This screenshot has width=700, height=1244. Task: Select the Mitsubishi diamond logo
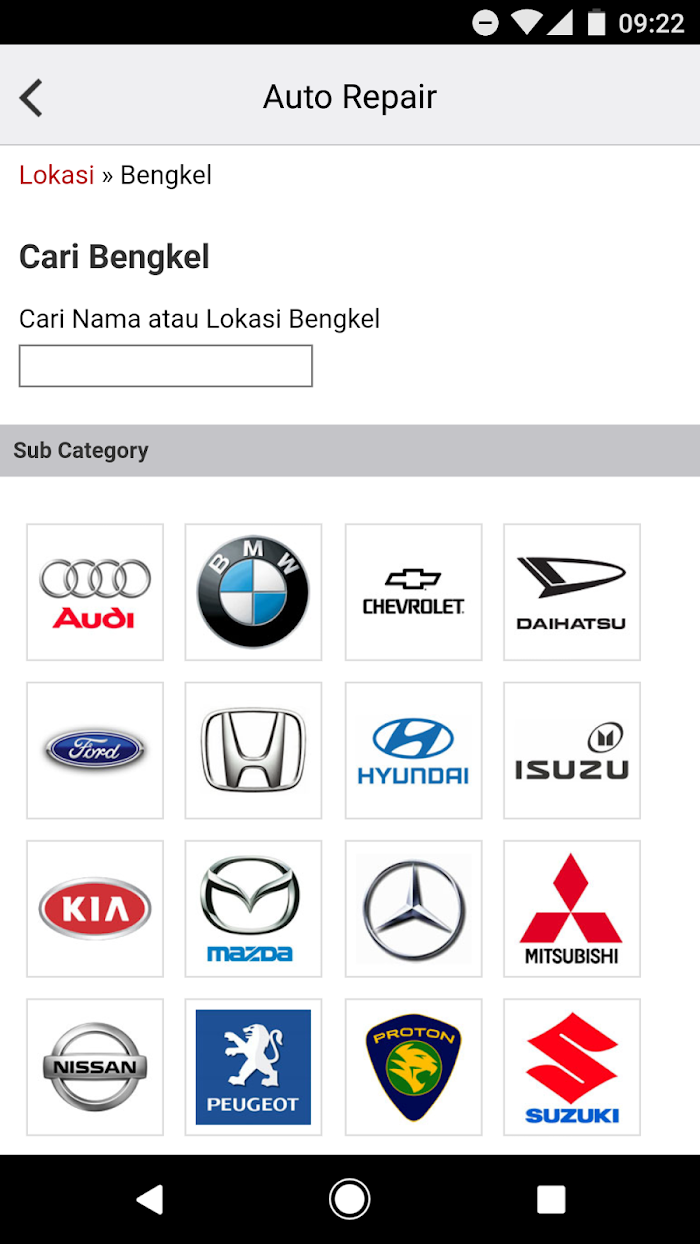point(571,908)
